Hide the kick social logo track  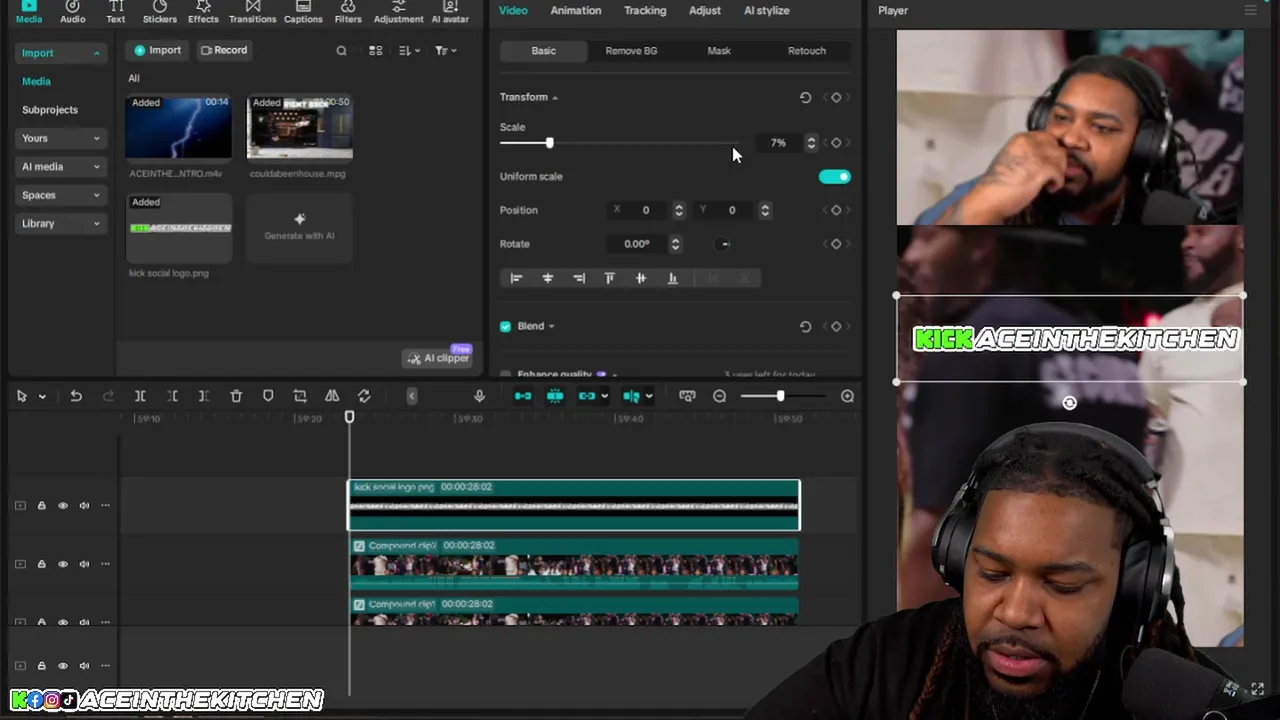(62, 505)
